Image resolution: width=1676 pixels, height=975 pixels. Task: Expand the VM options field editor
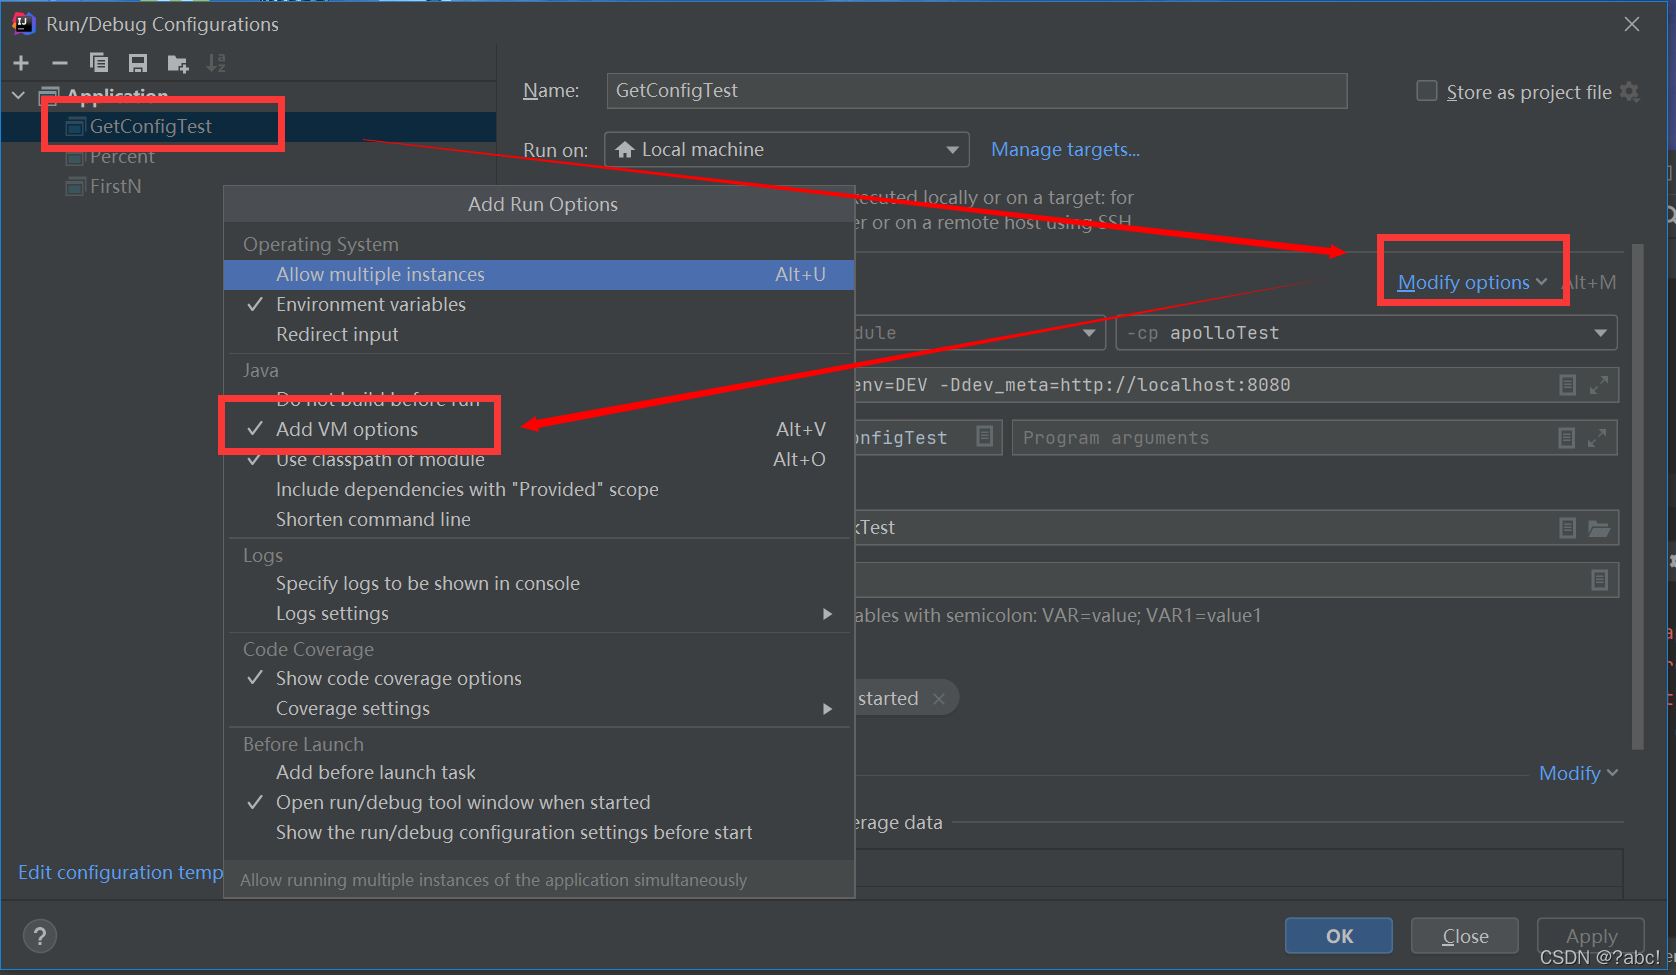(1599, 385)
